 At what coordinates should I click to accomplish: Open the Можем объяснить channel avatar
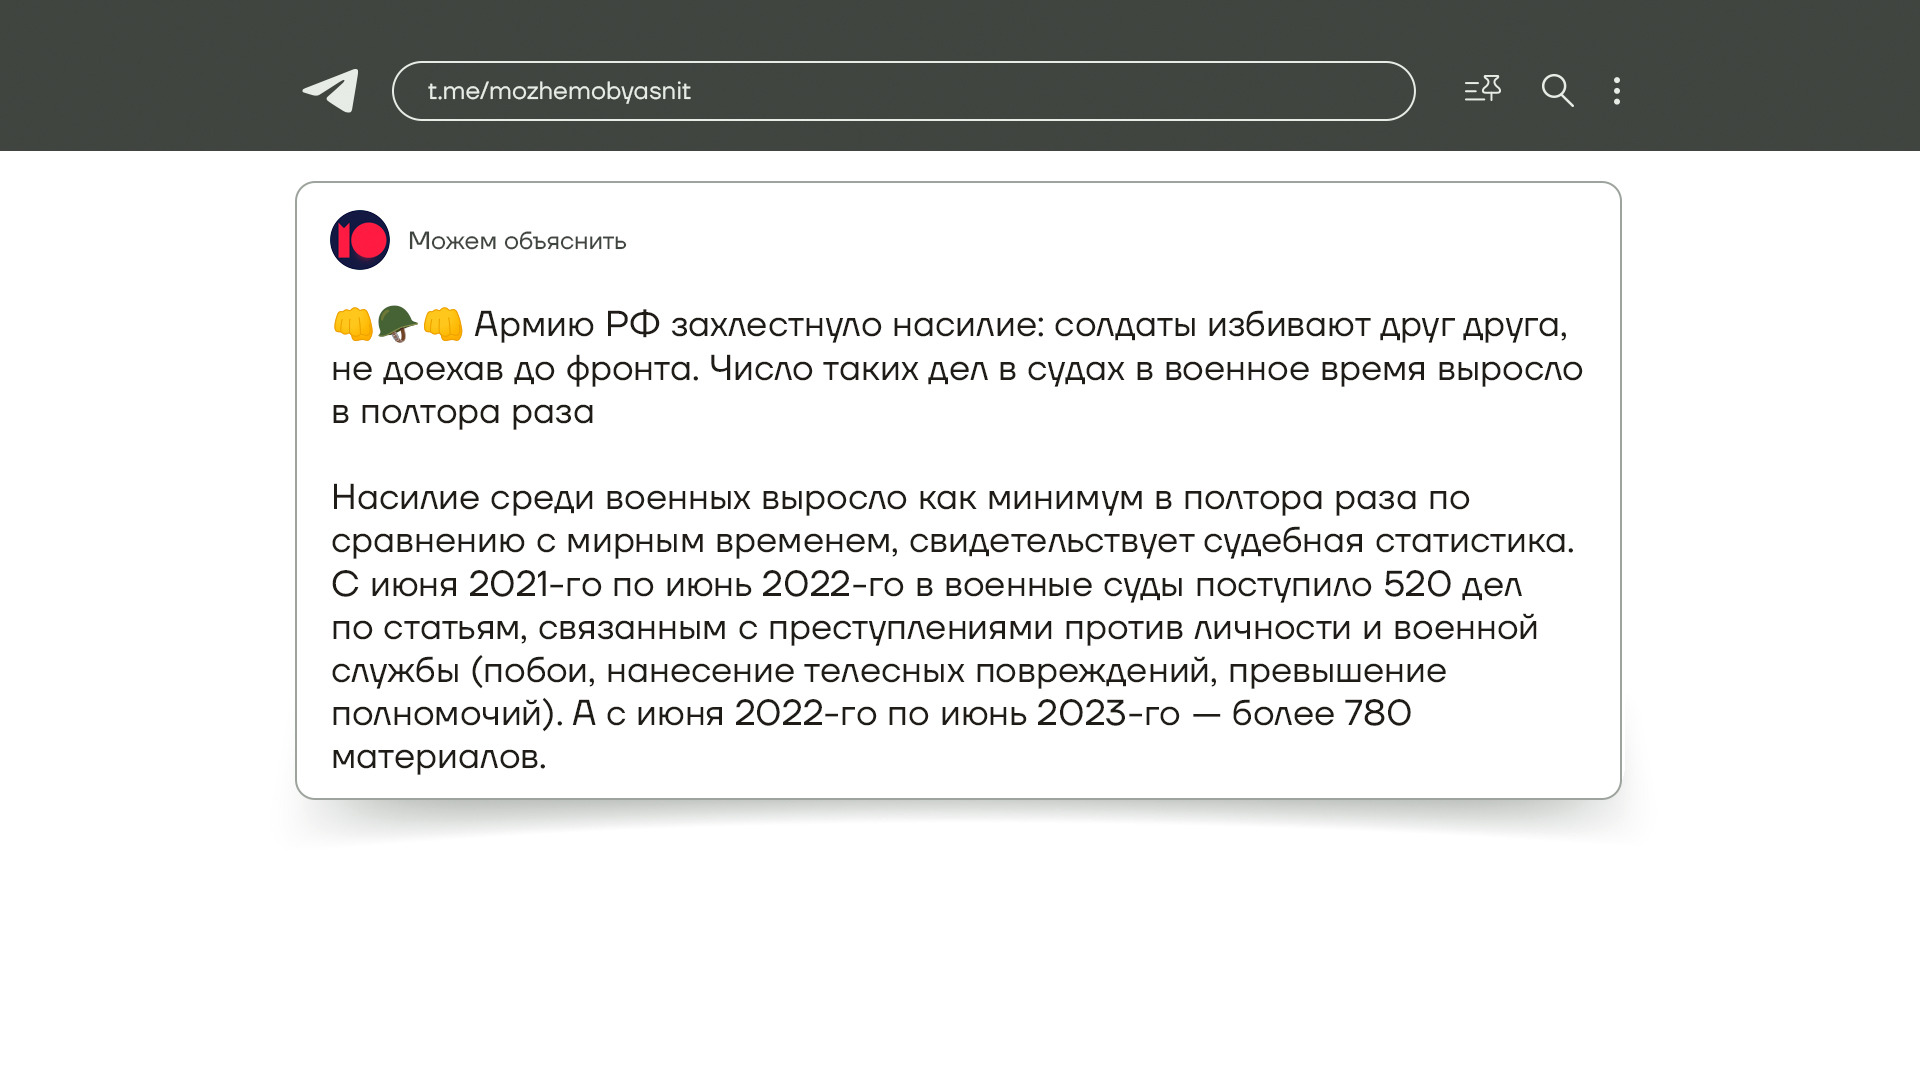(360, 240)
